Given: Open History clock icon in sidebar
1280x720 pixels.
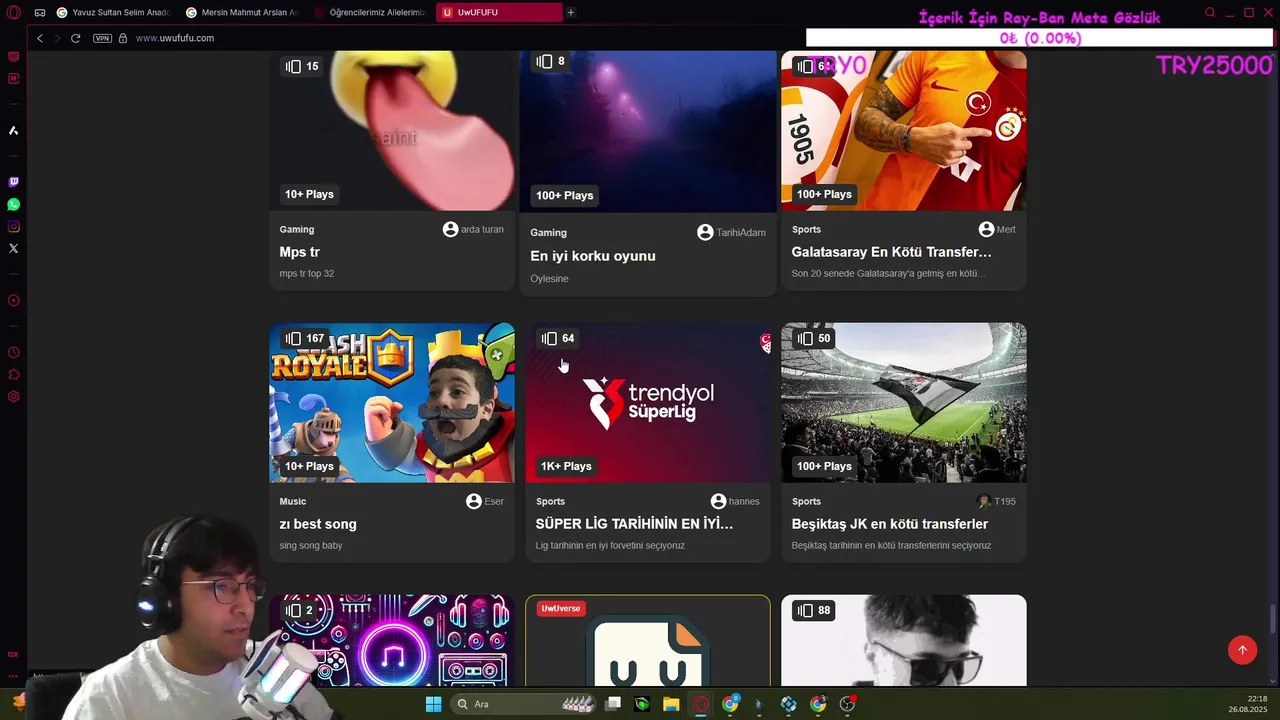Looking at the screenshot, I should coord(14,352).
